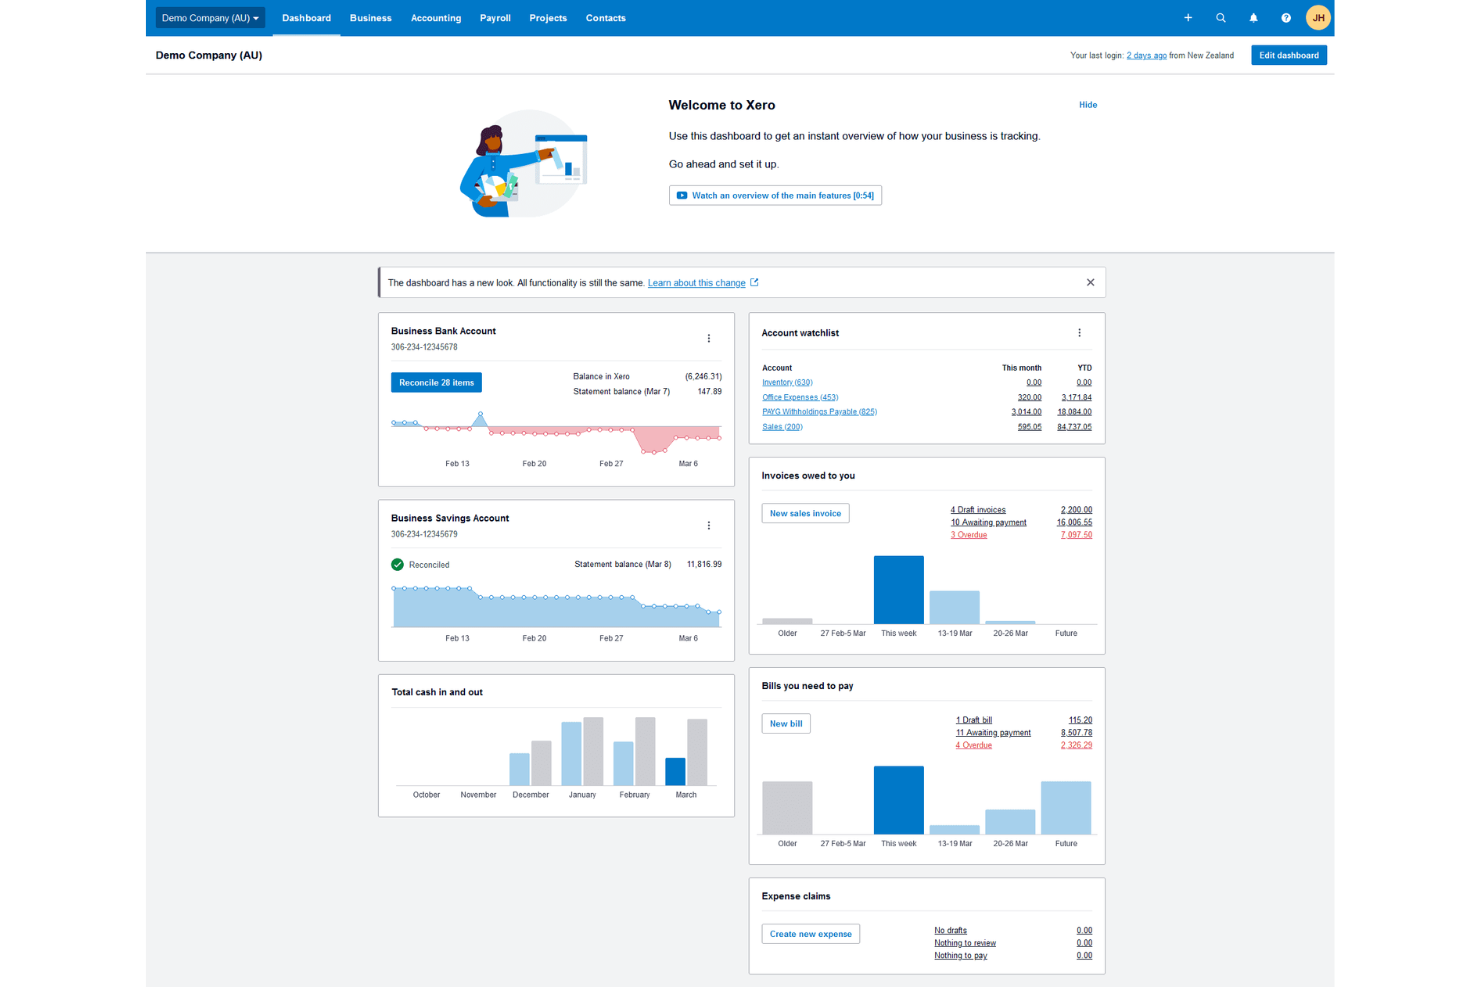Hide the Welcome to Xero panel
The height and width of the screenshot is (987, 1480).
coord(1088,105)
